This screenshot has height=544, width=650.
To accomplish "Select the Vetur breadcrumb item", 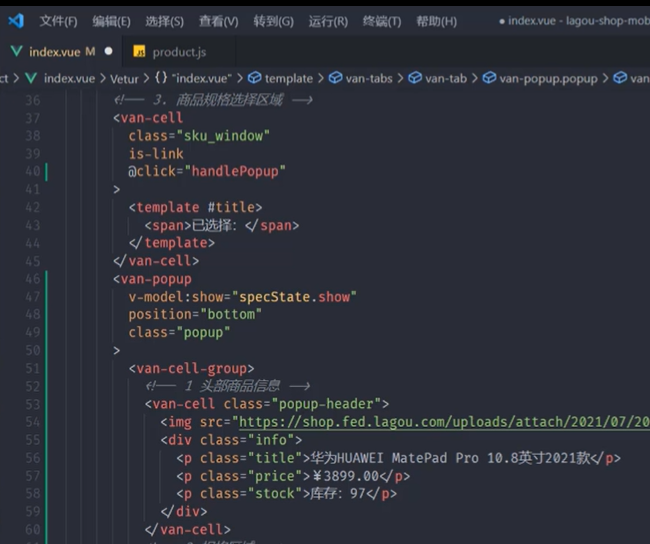I will click(124, 78).
